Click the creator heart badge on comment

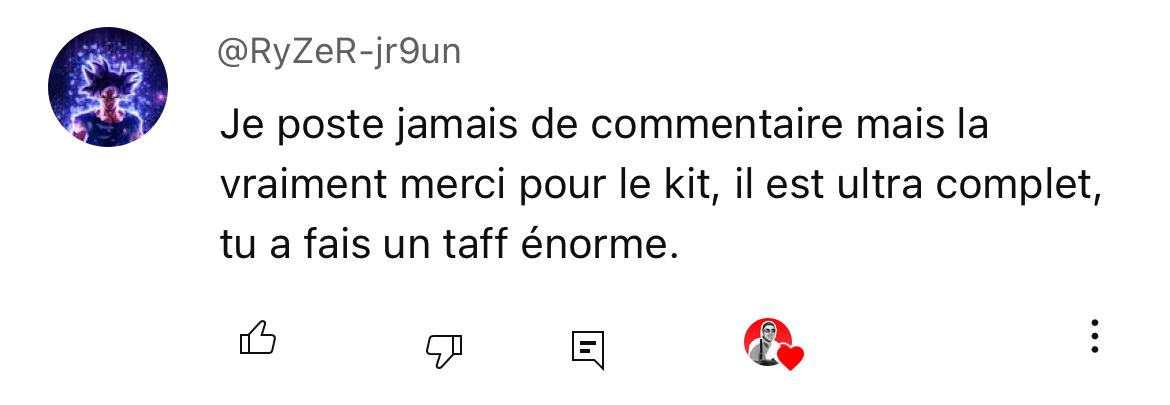[x=773, y=344]
